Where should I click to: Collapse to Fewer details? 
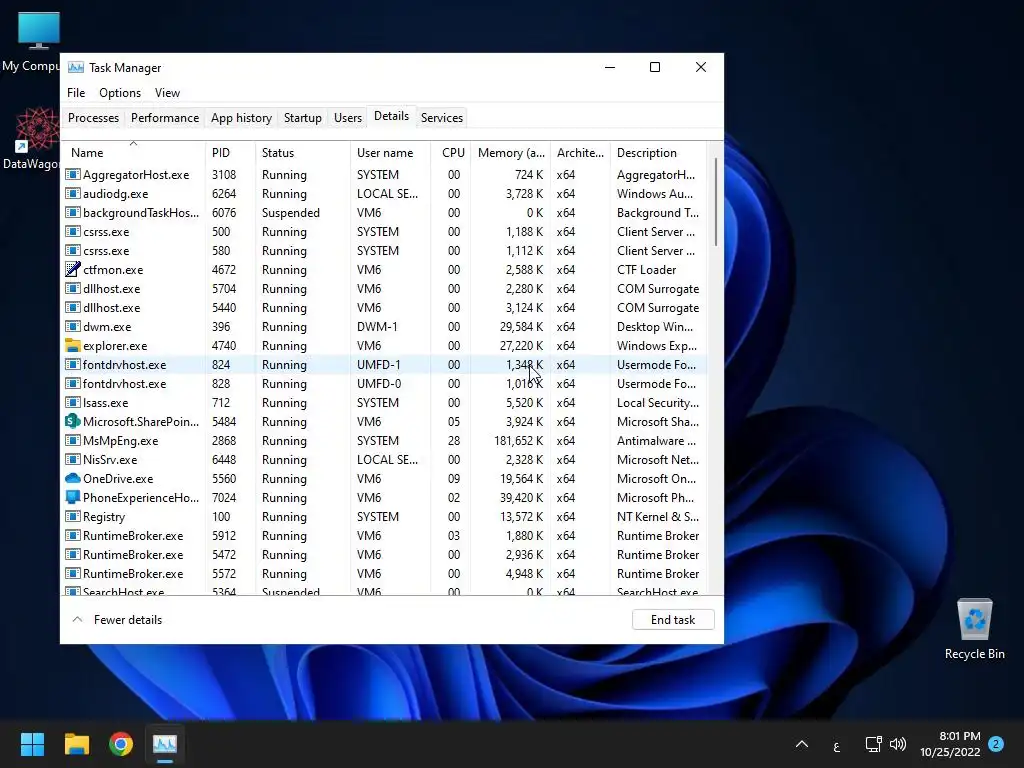click(x=118, y=620)
